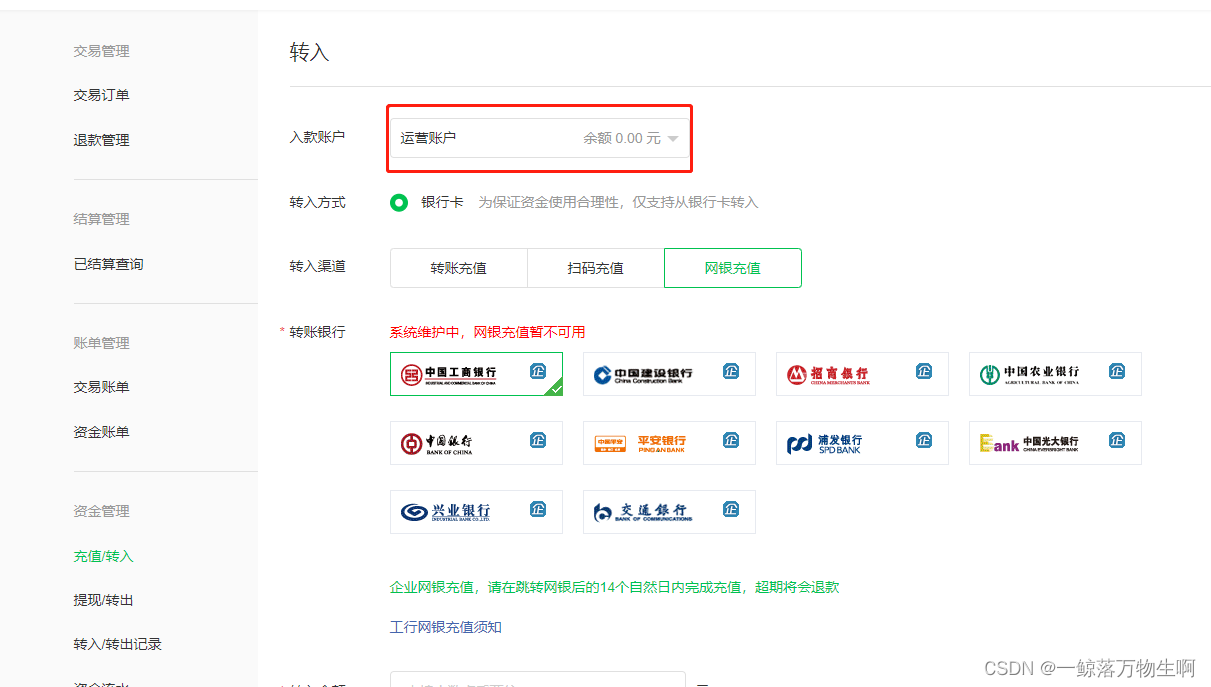Click the 结算管理 section heading

tap(101, 219)
